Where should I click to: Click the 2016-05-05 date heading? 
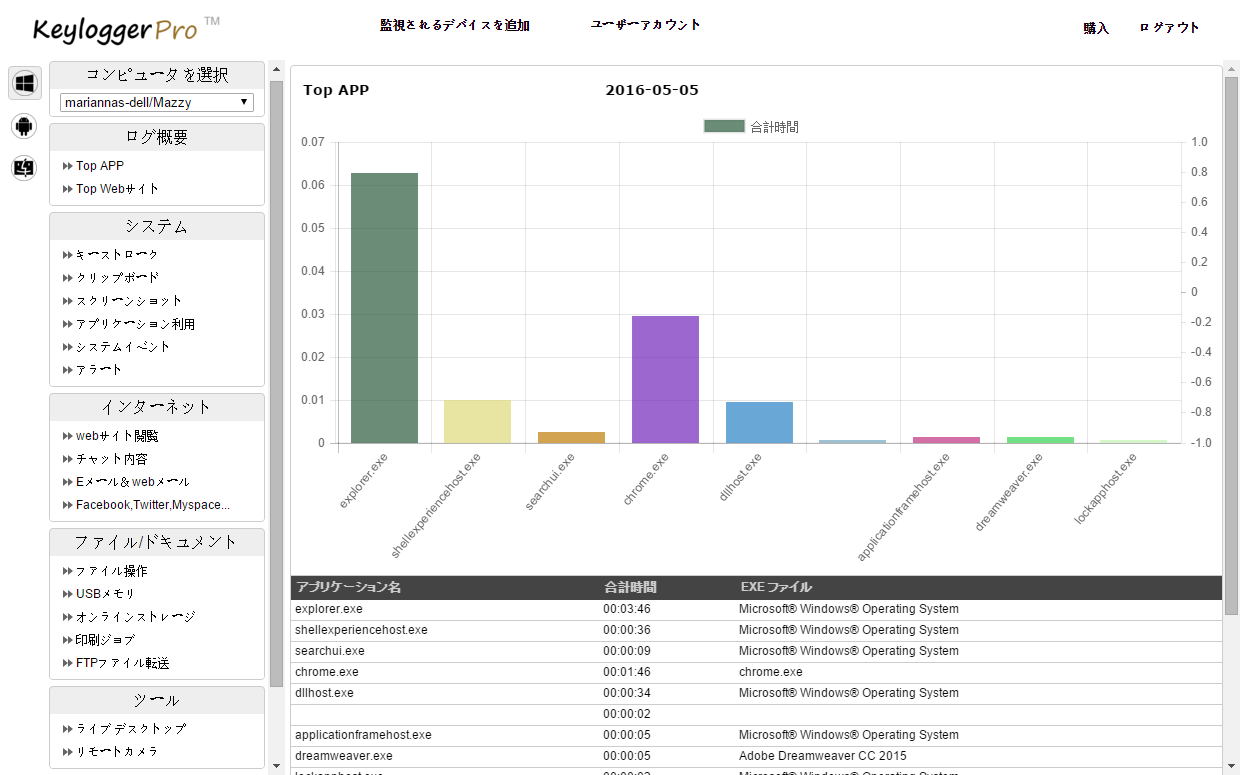[652, 90]
